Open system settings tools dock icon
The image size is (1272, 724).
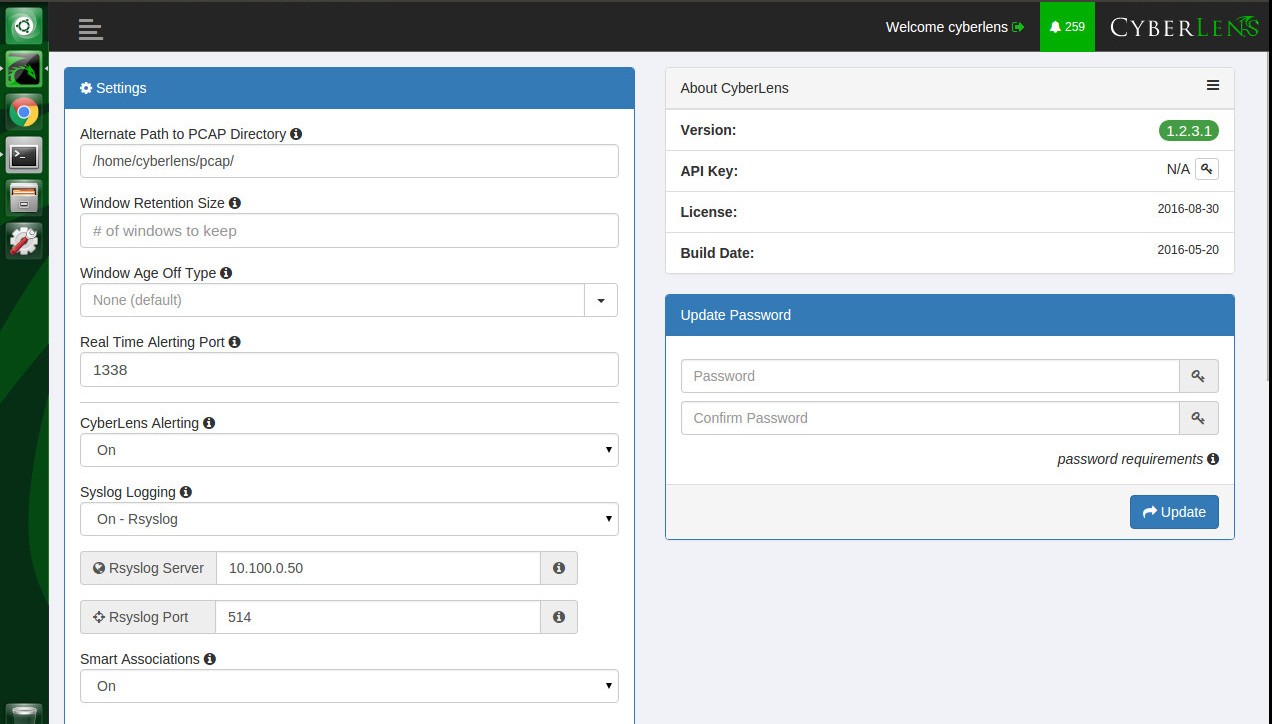(x=24, y=241)
